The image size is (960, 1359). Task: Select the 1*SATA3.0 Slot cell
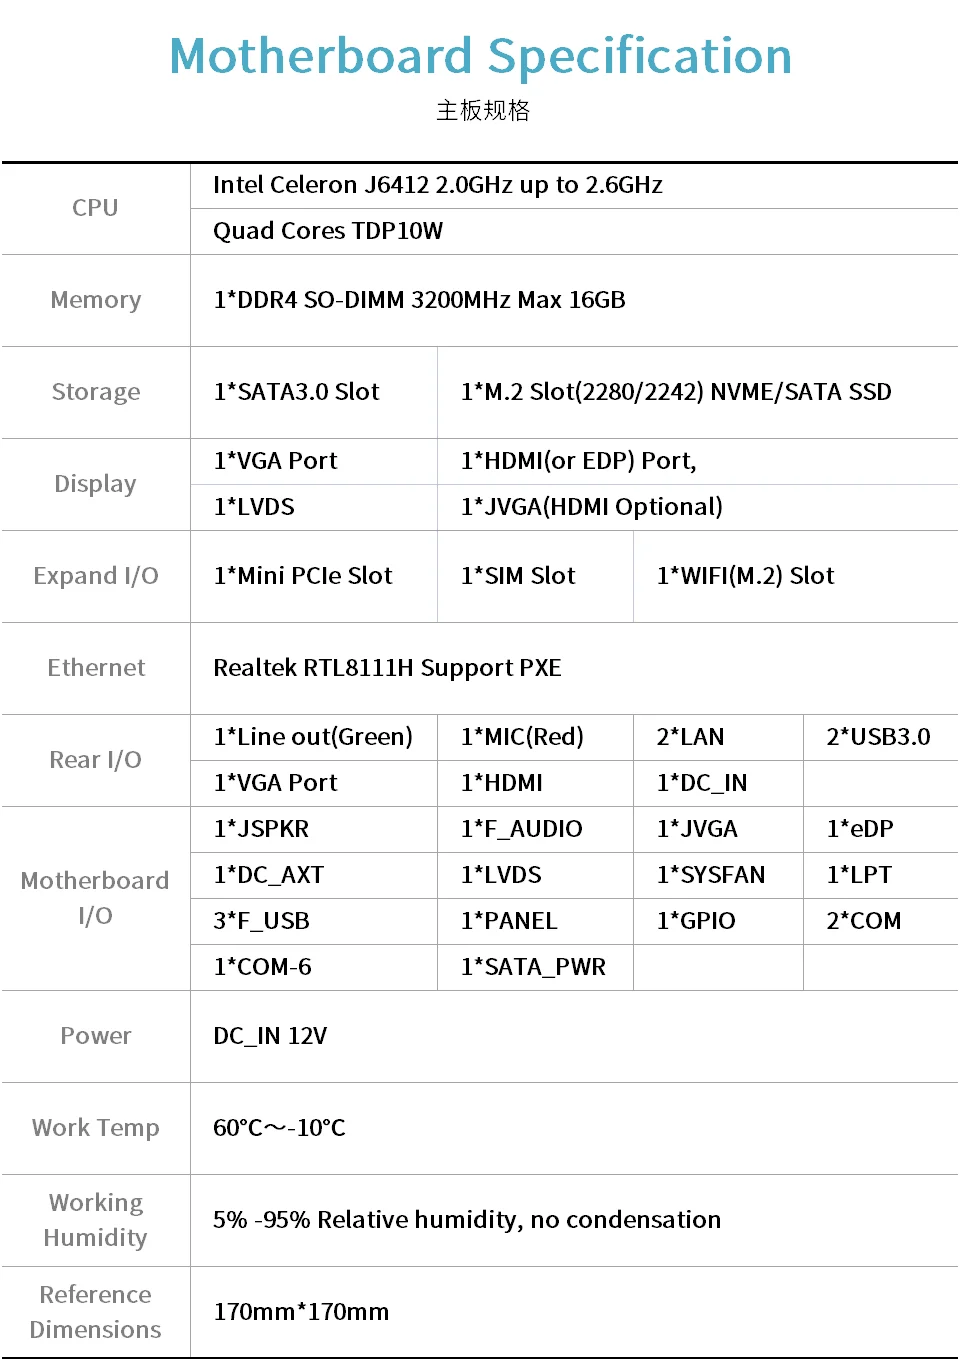297,392
